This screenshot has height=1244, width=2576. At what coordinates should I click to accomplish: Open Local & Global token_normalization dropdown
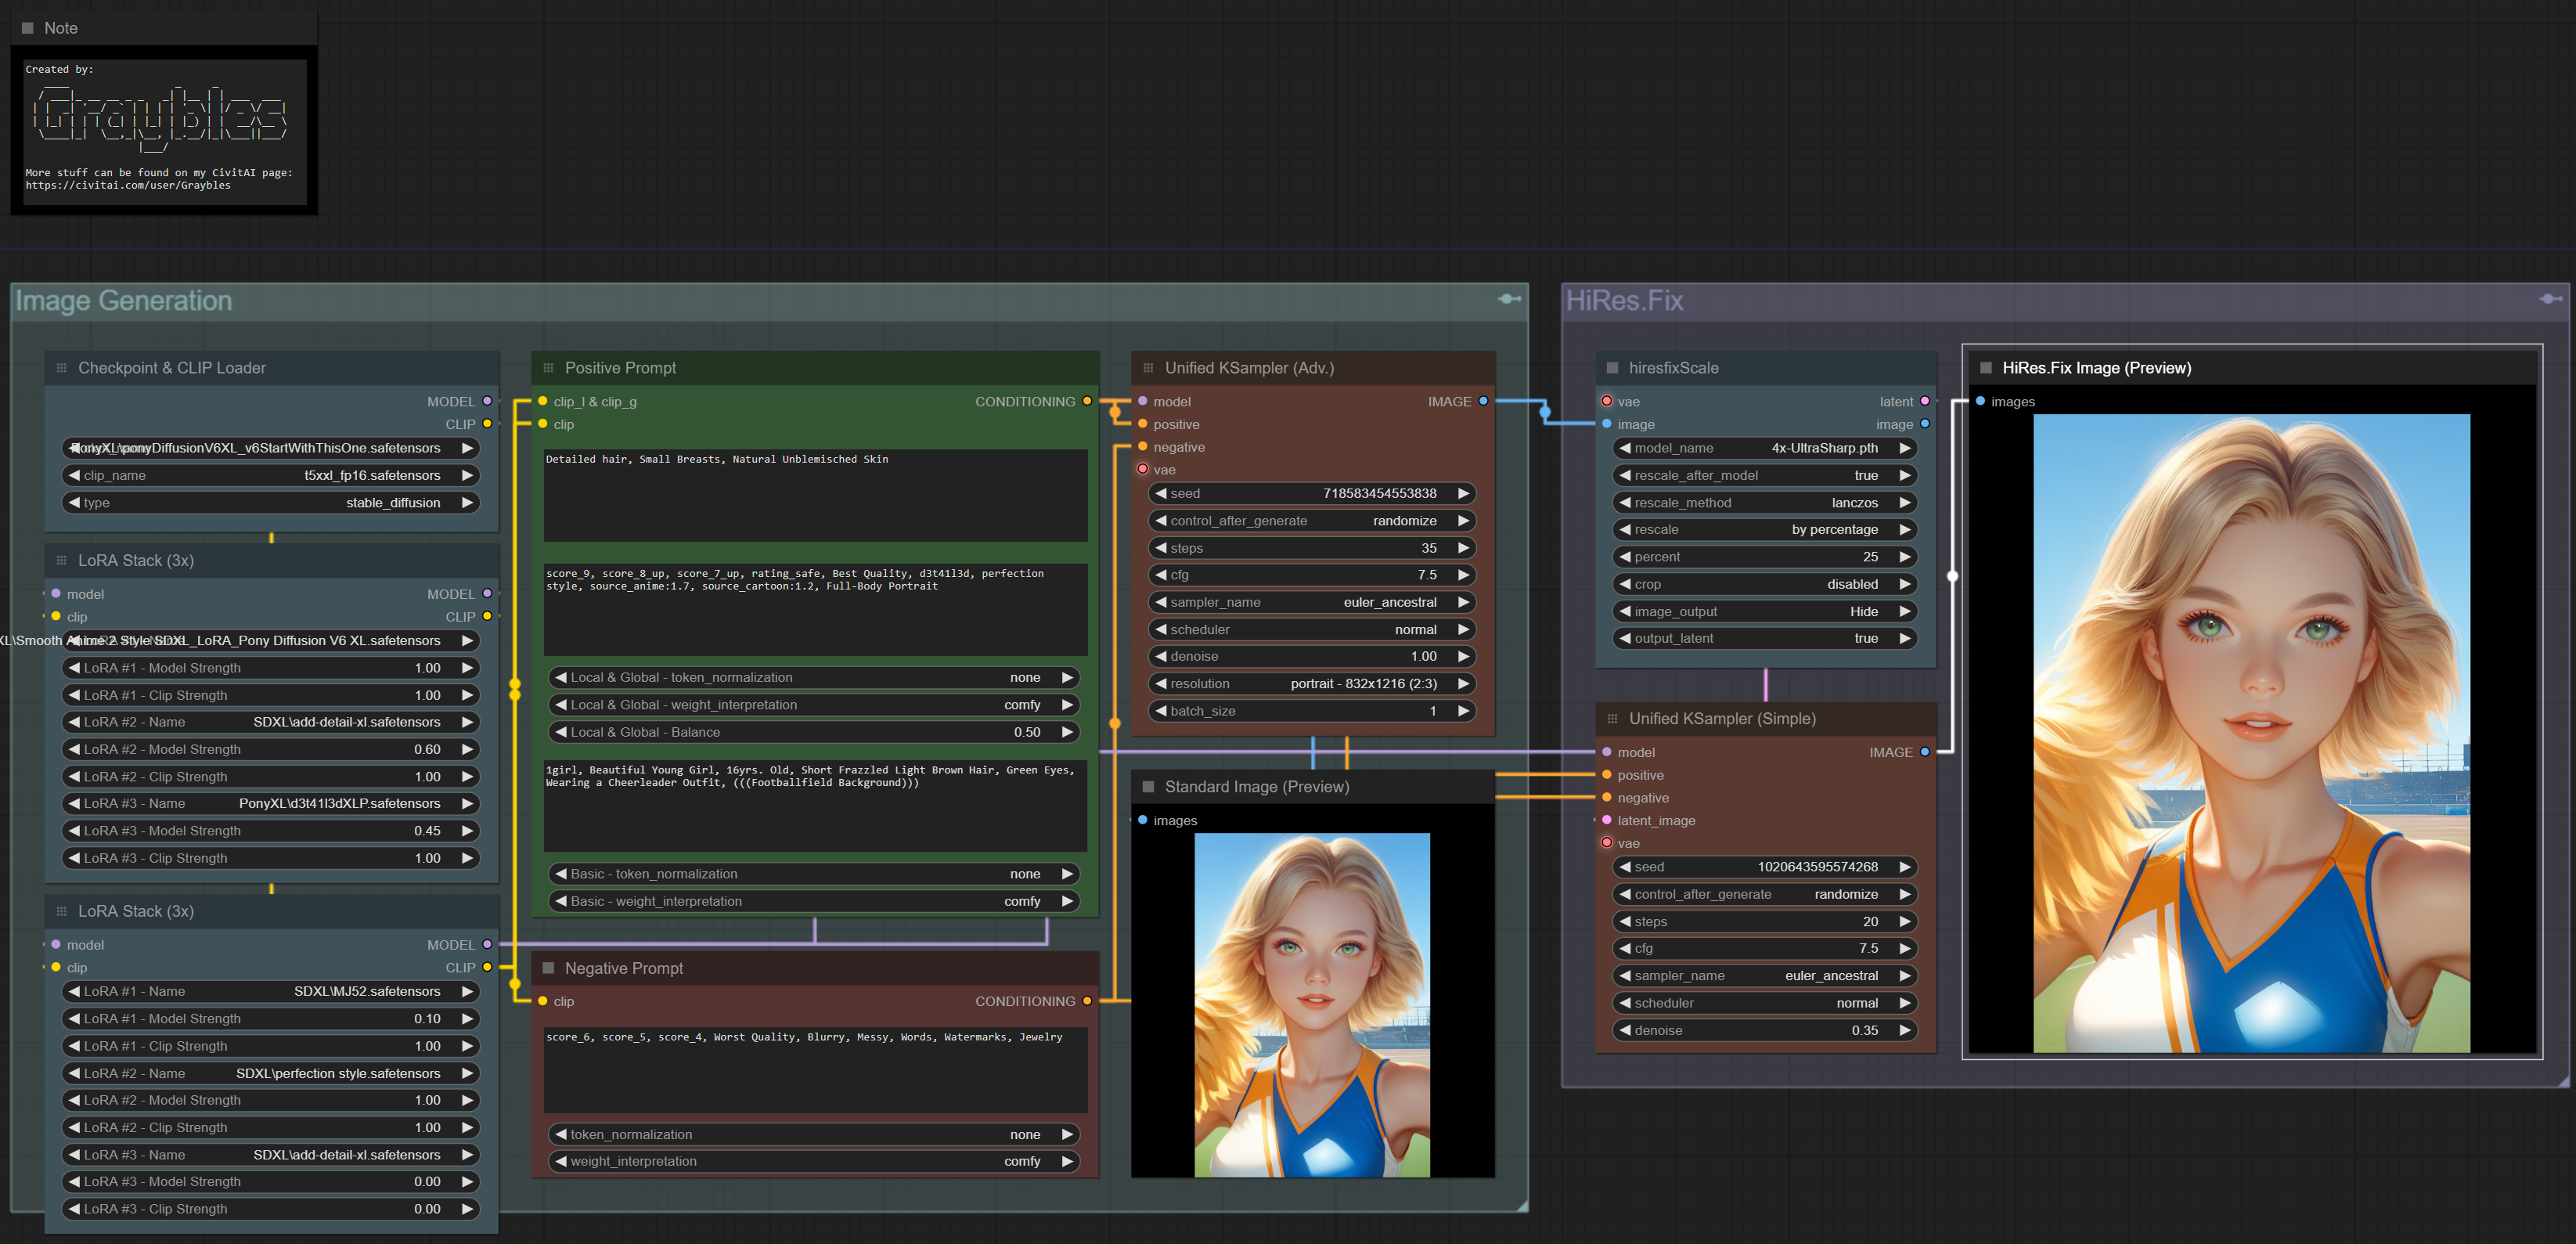click(x=814, y=677)
